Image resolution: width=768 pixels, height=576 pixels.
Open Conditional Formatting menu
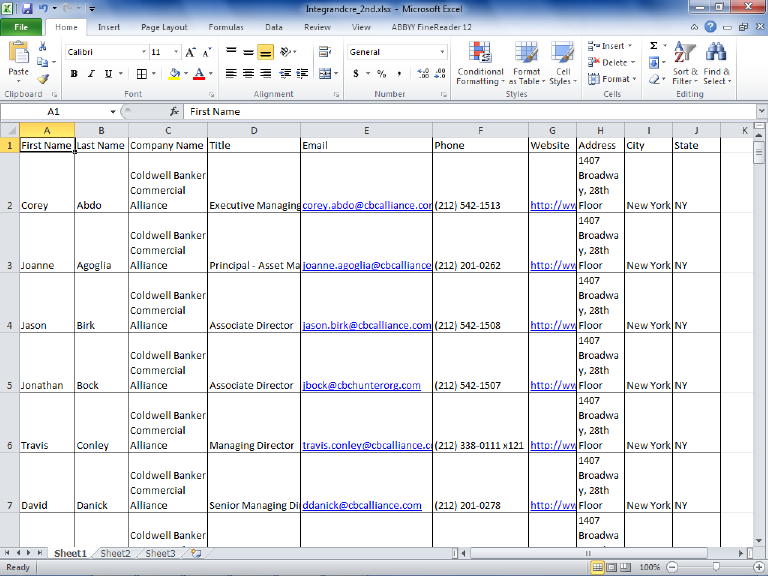coord(480,64)
